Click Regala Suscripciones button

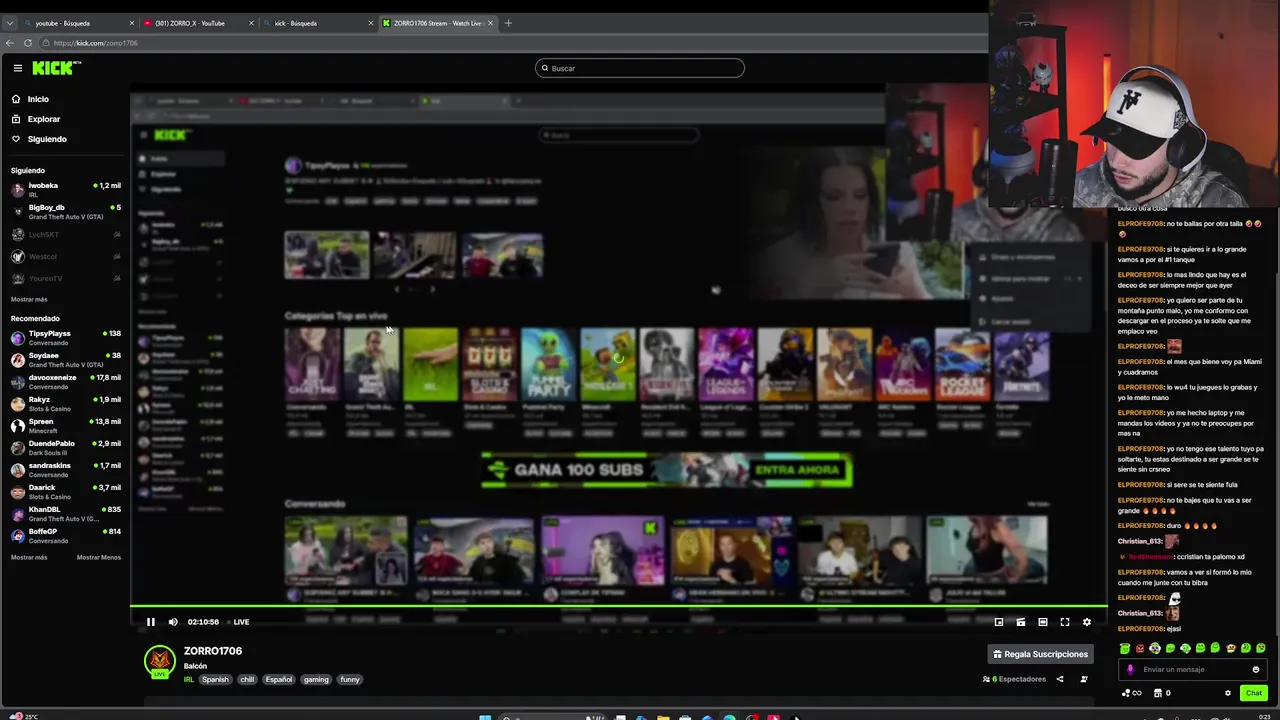(1040, 654)
